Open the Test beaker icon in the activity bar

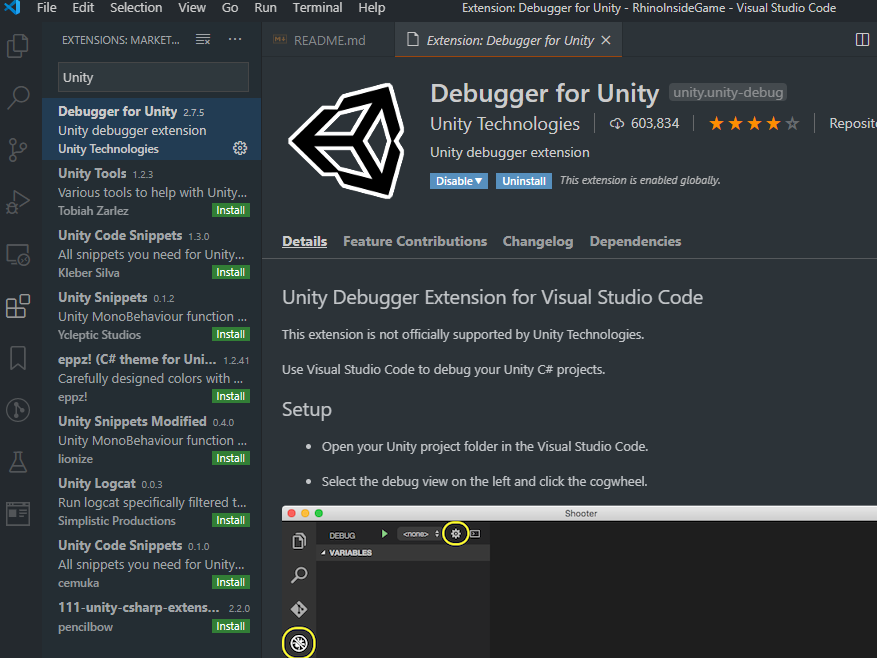coord(18,462)
